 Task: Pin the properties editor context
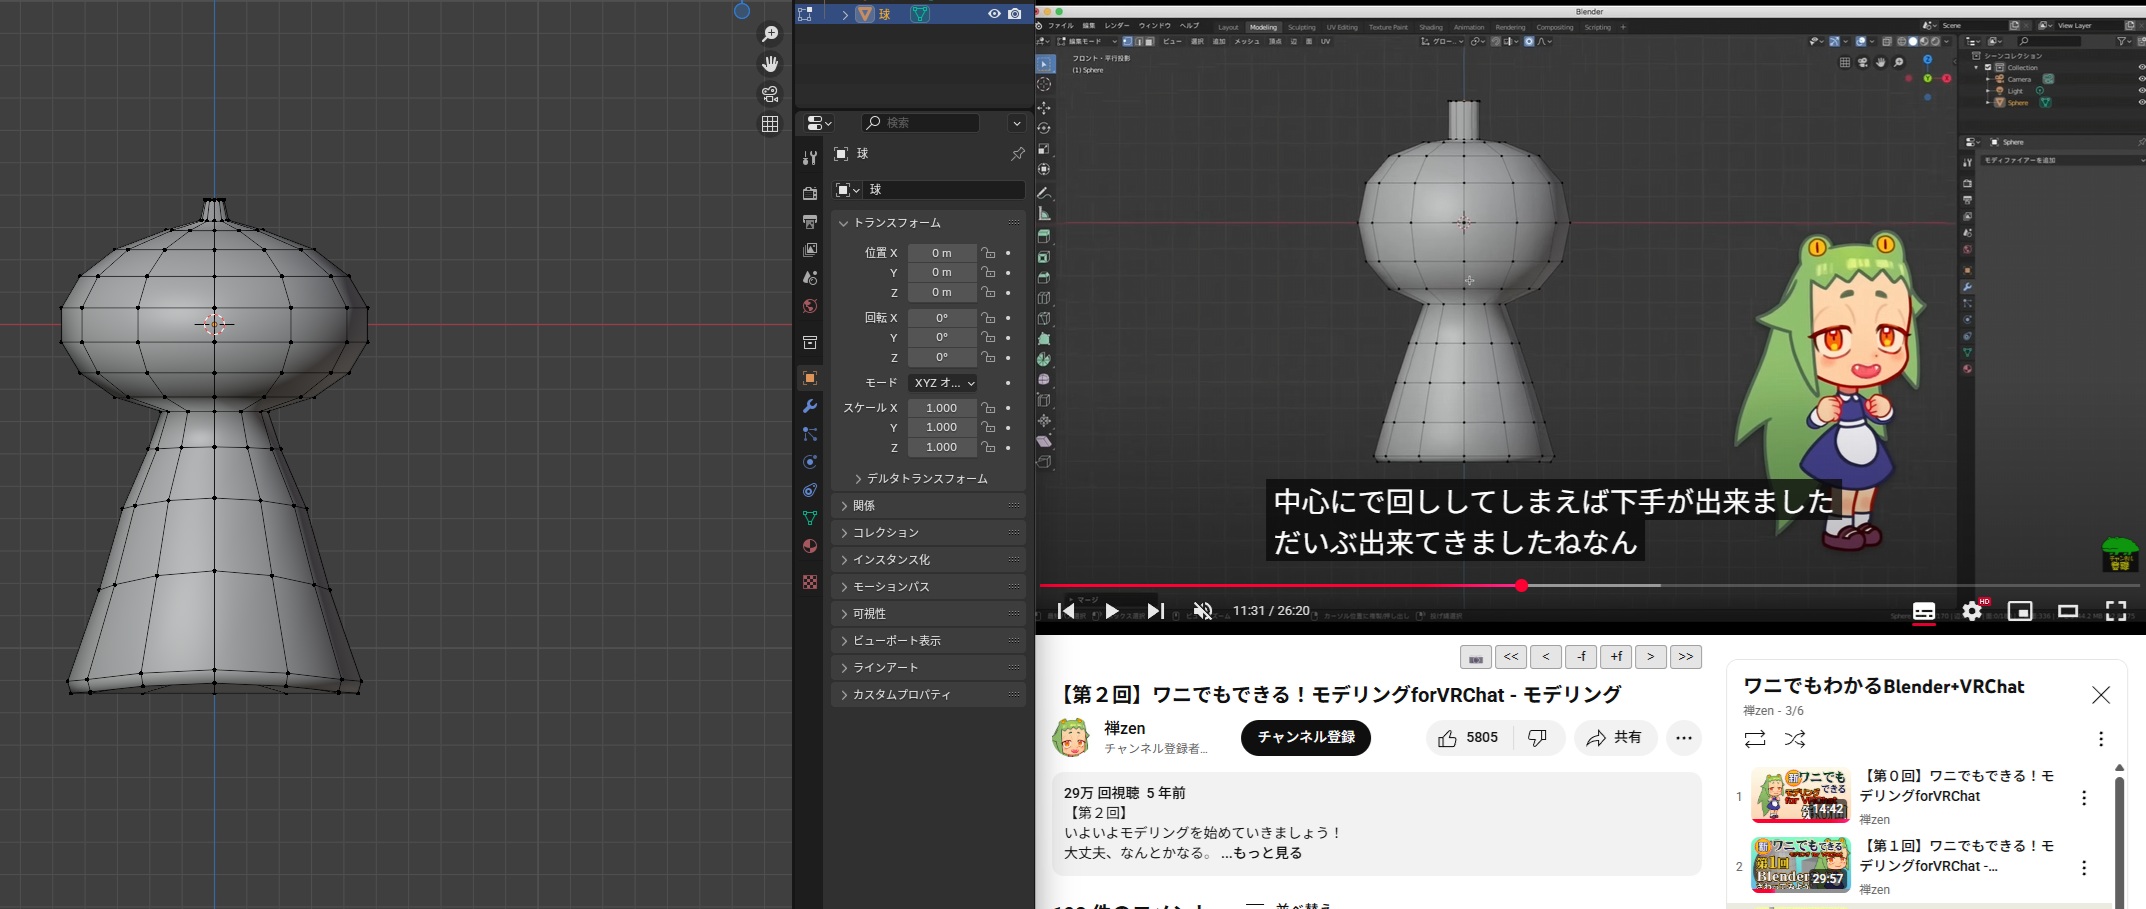coord(1017,154)
